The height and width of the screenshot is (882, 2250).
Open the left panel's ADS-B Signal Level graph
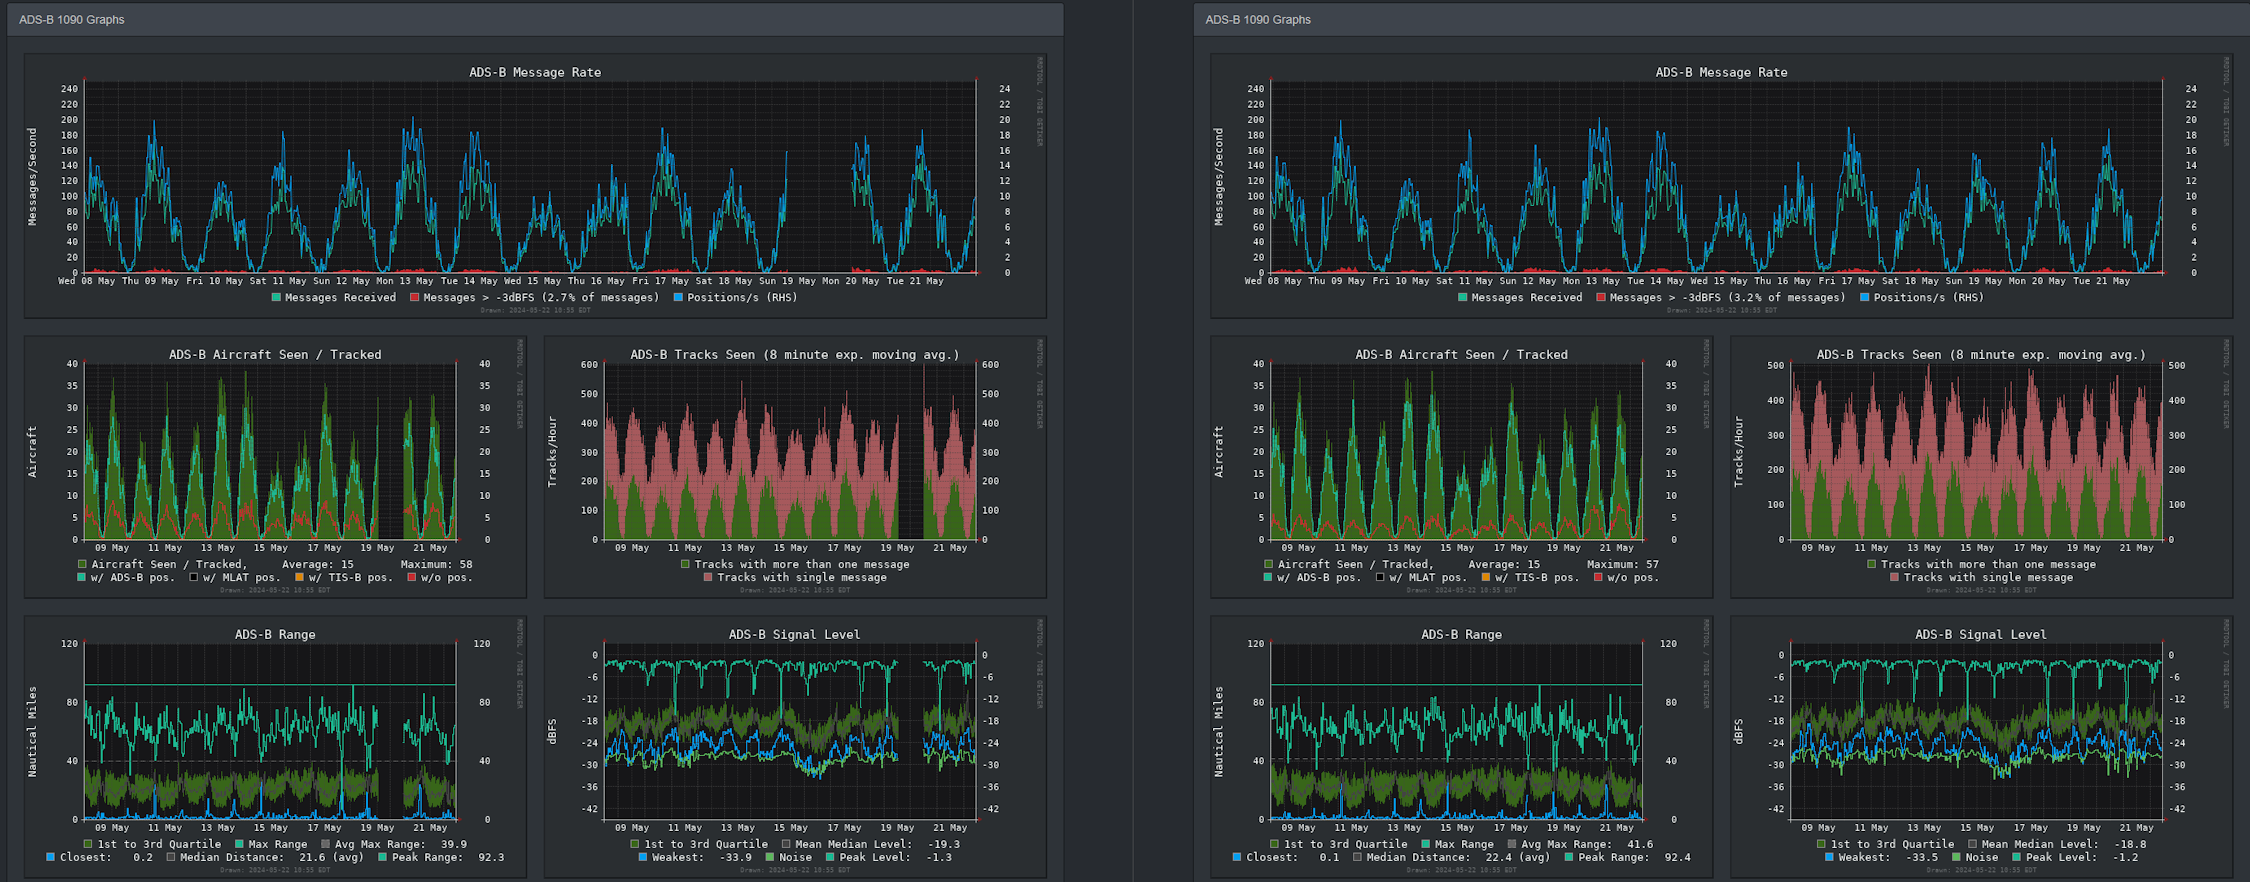click(795, 747)
